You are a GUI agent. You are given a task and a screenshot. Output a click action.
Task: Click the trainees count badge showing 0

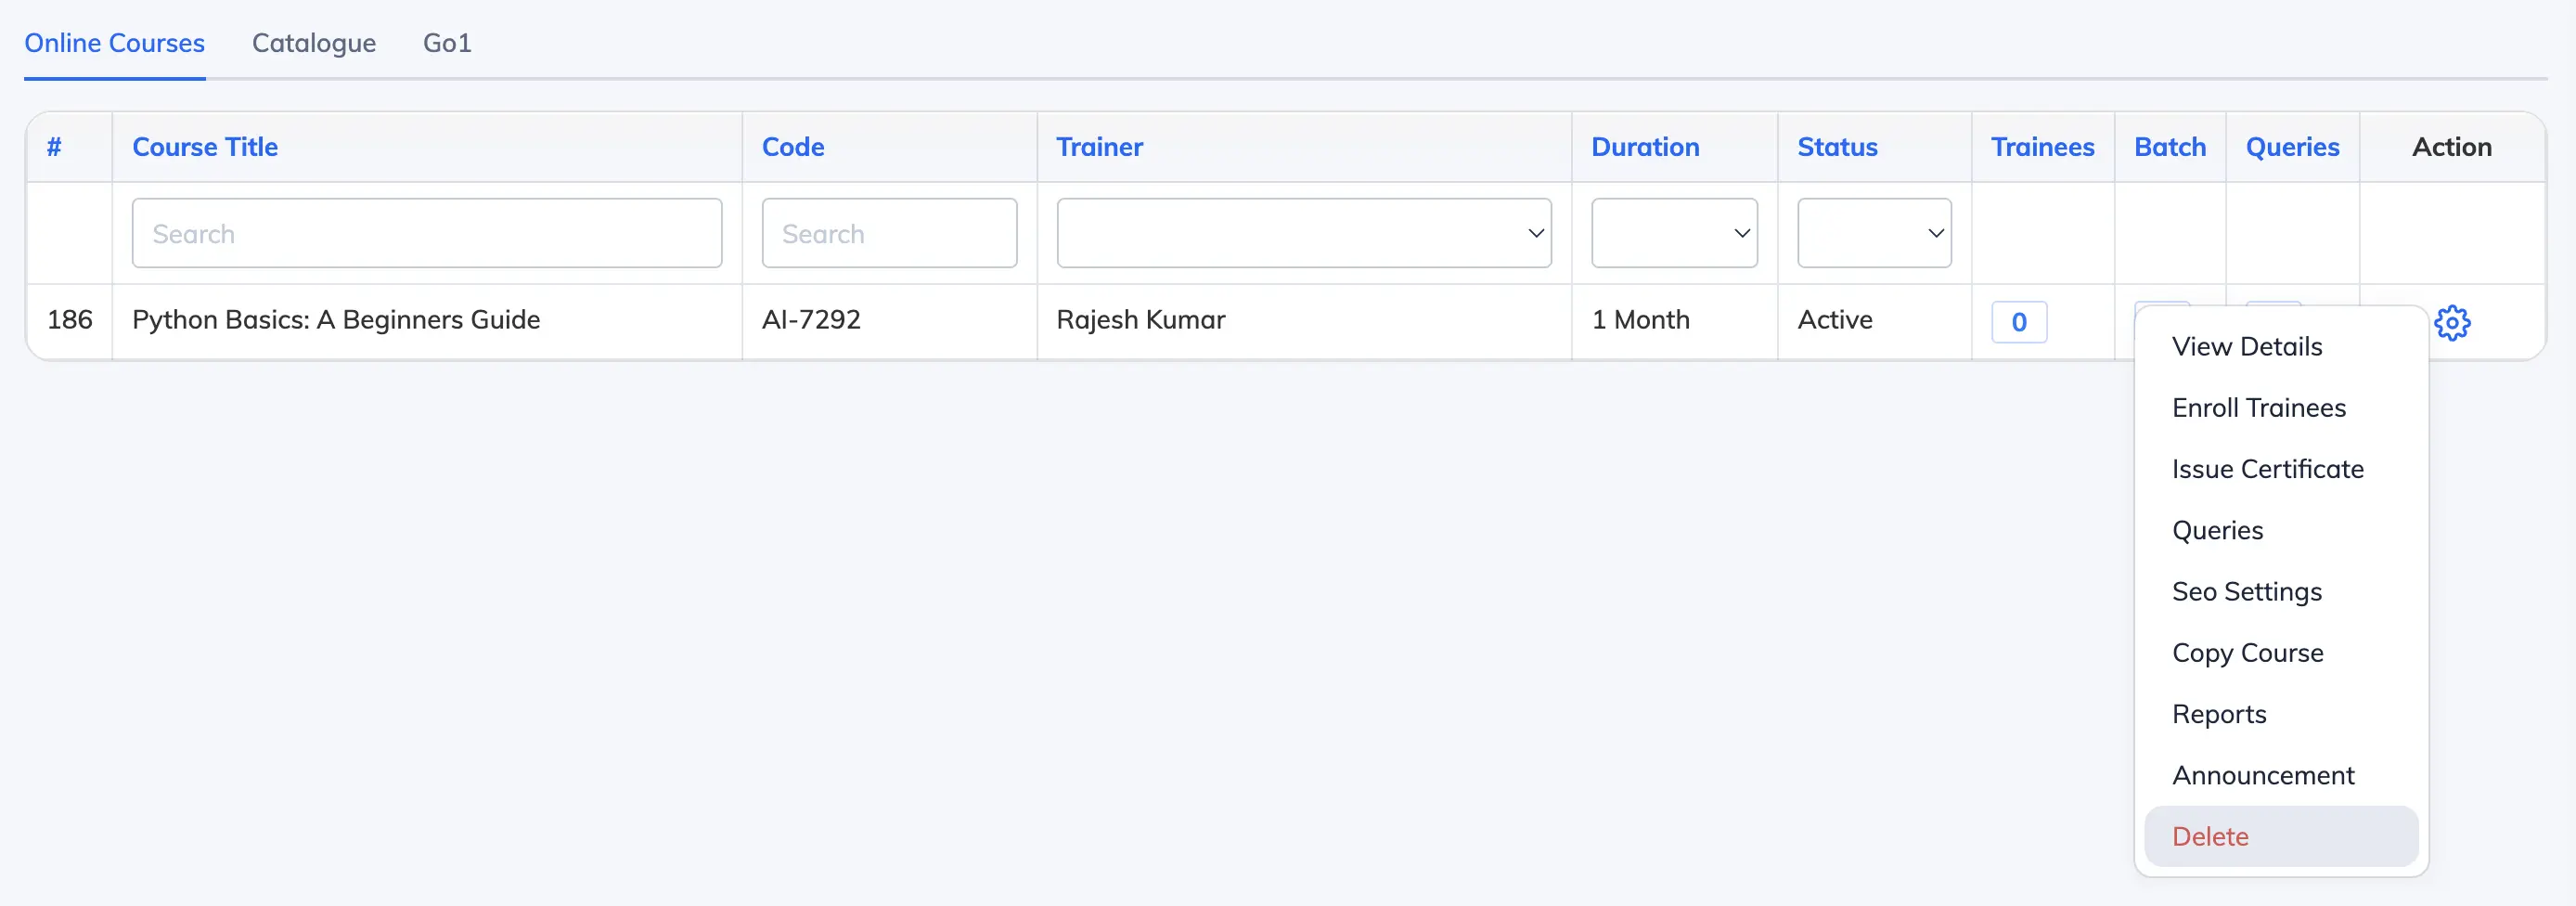[x=2019, y=322]
